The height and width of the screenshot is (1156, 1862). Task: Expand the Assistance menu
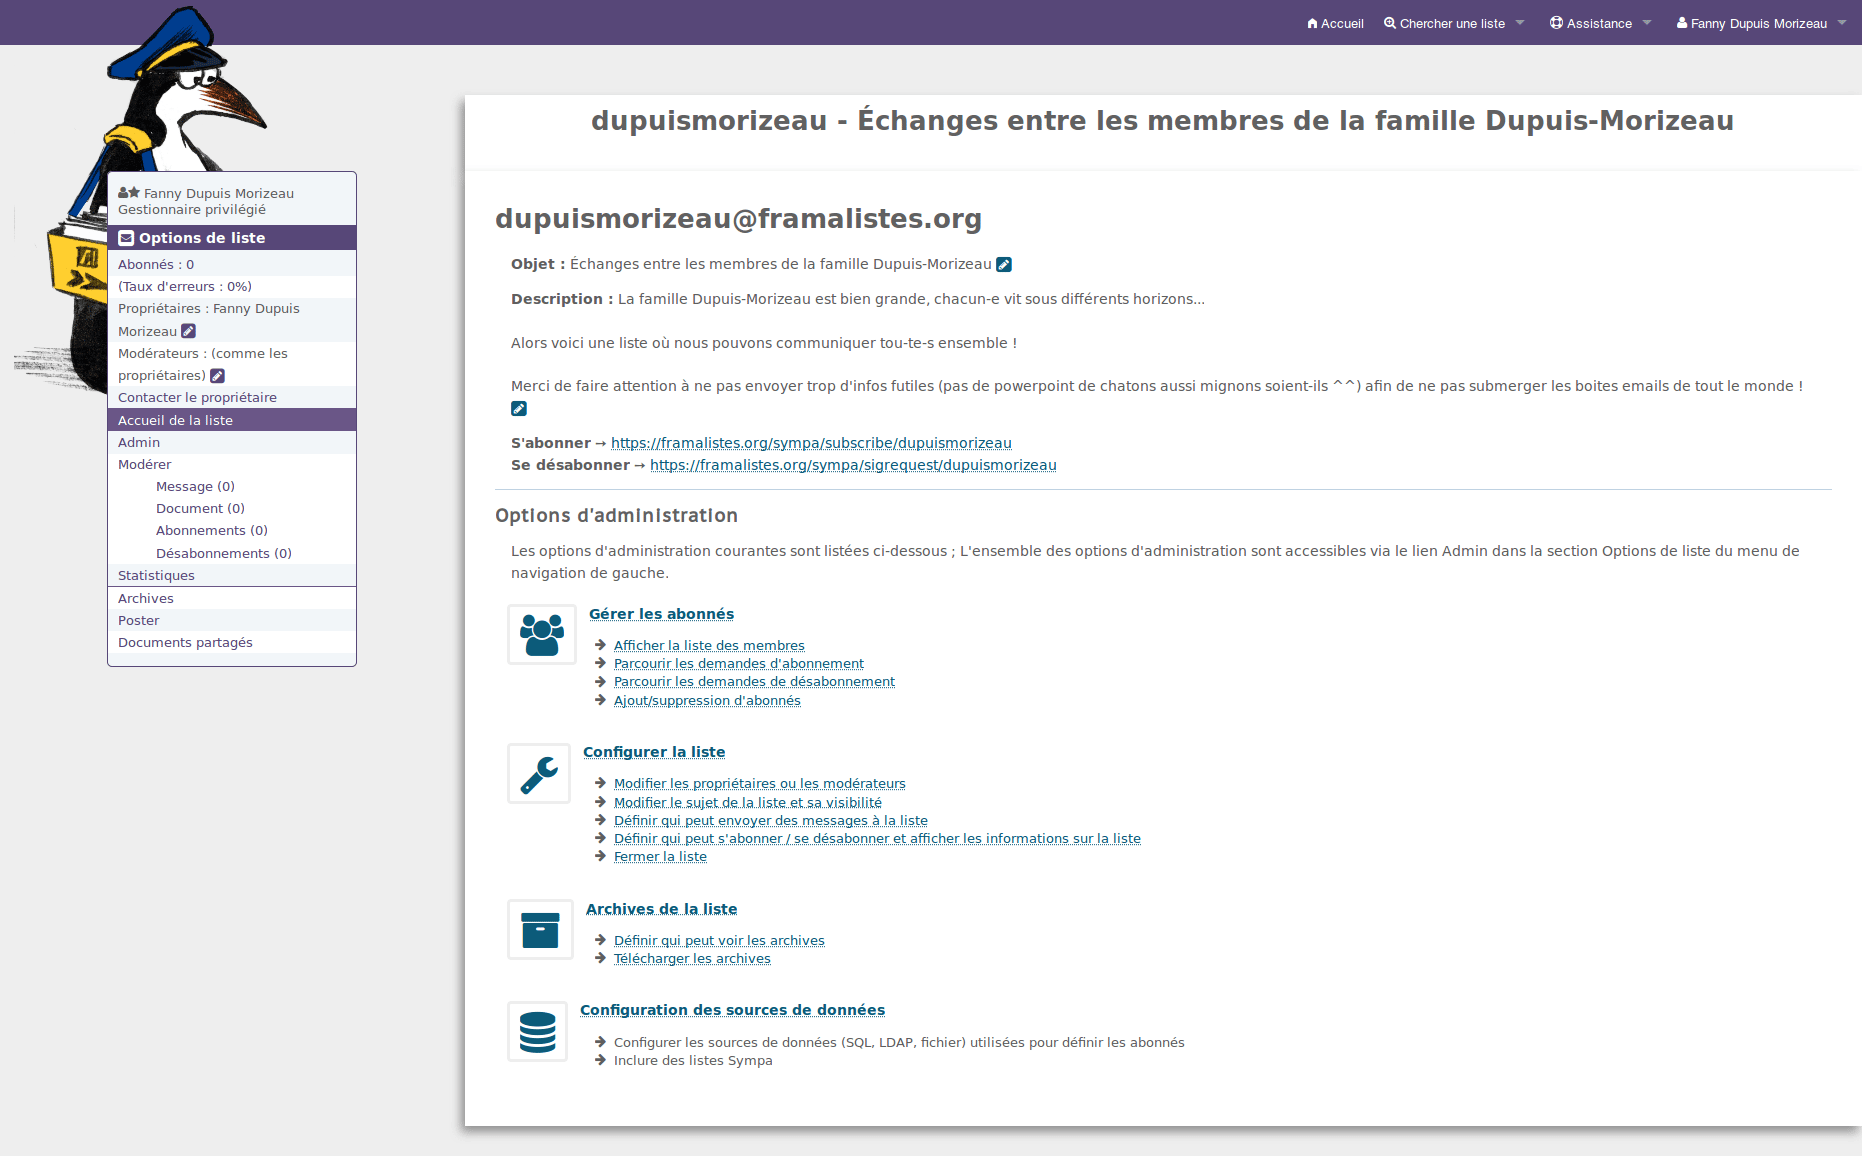(1599, 24)
